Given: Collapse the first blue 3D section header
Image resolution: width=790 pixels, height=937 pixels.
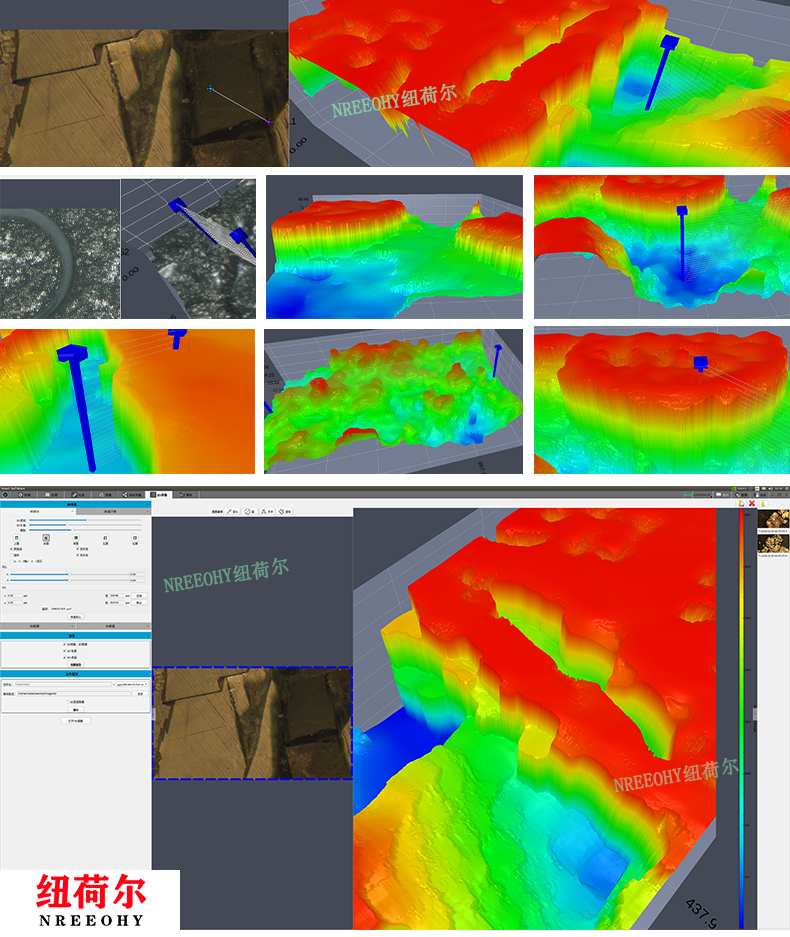Looking at the screenshot, I should (75, 504).
